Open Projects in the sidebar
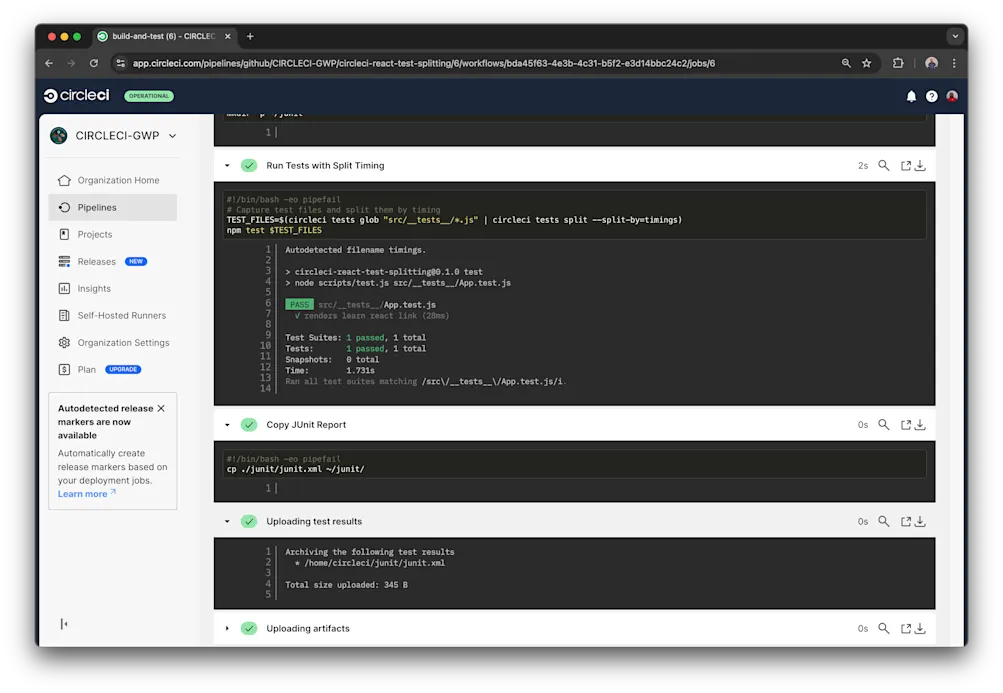 click(113, 234)
